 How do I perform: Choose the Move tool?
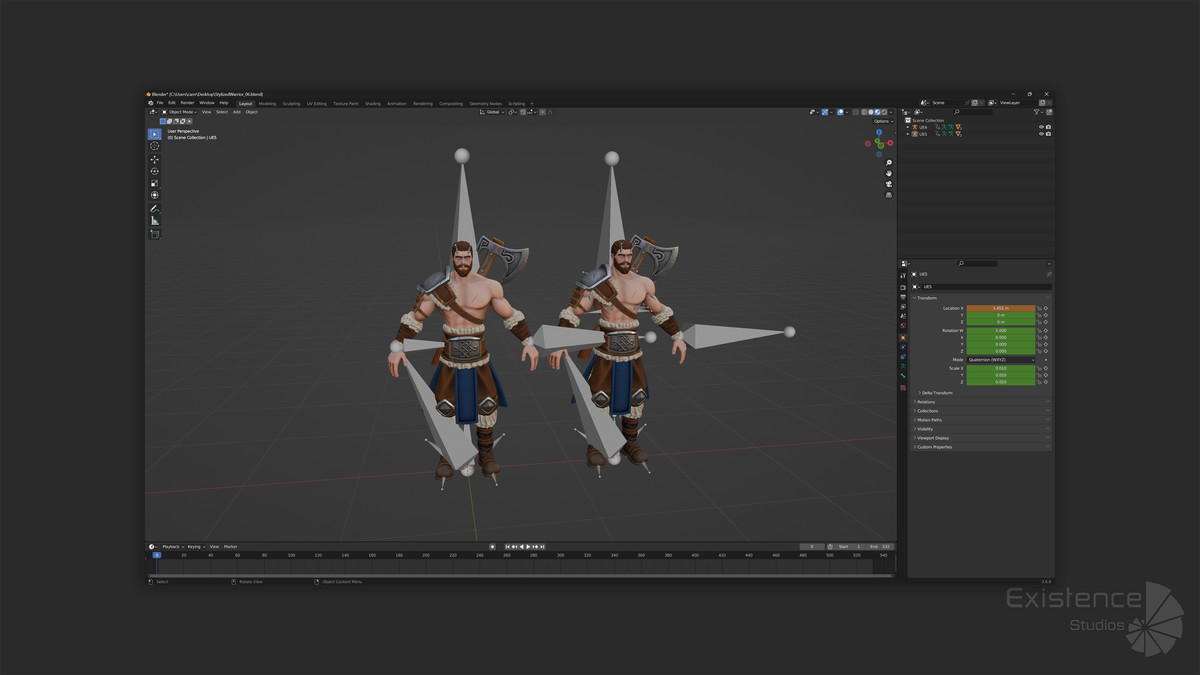coord(154,159)
